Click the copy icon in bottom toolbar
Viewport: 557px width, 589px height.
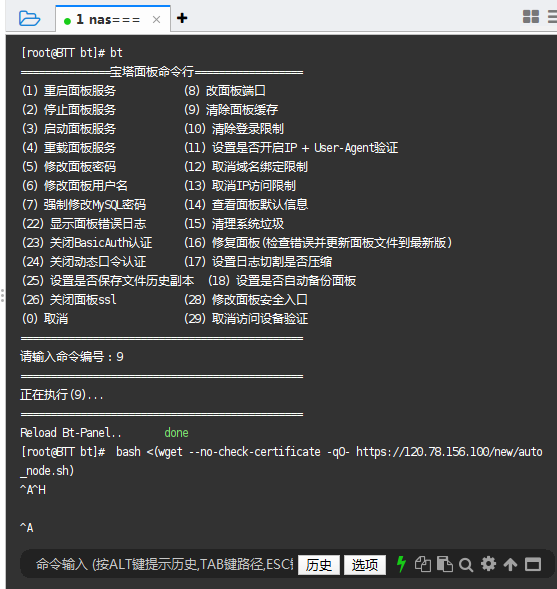[x=423, y=564]
